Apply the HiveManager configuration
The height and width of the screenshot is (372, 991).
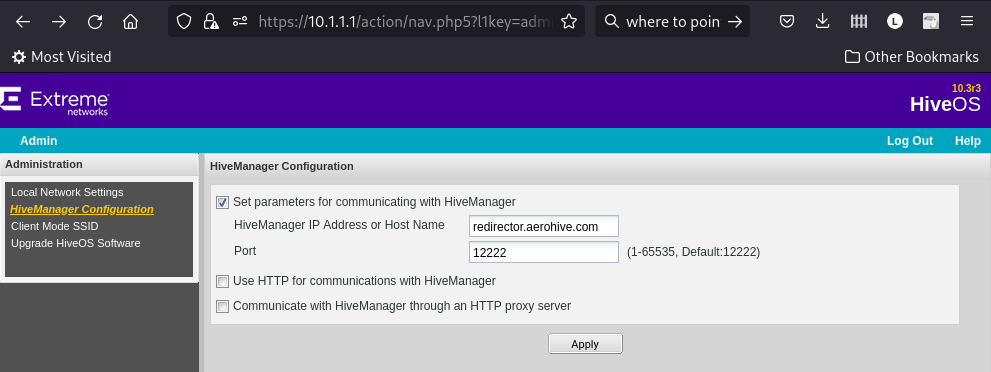tap(585, 344)
